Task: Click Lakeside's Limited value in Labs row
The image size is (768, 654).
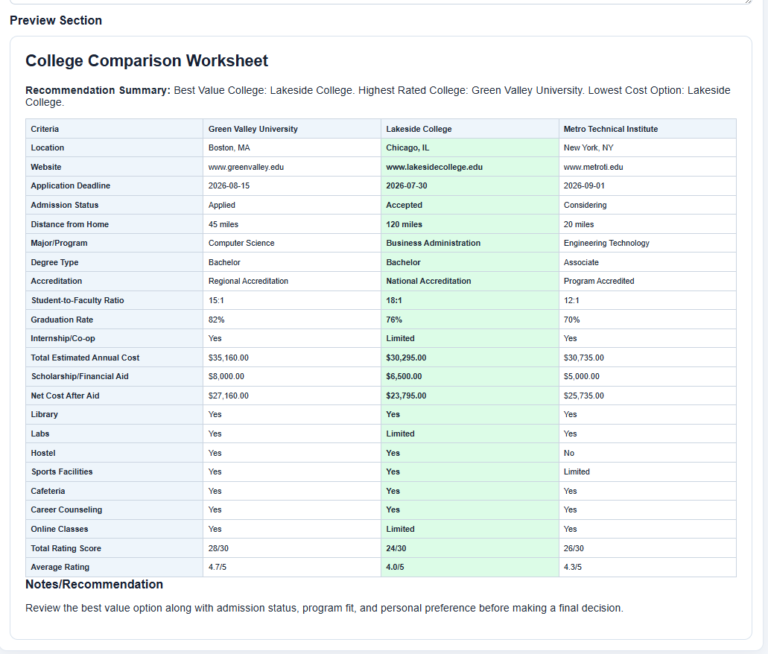Action: click(x=470, y=434)
